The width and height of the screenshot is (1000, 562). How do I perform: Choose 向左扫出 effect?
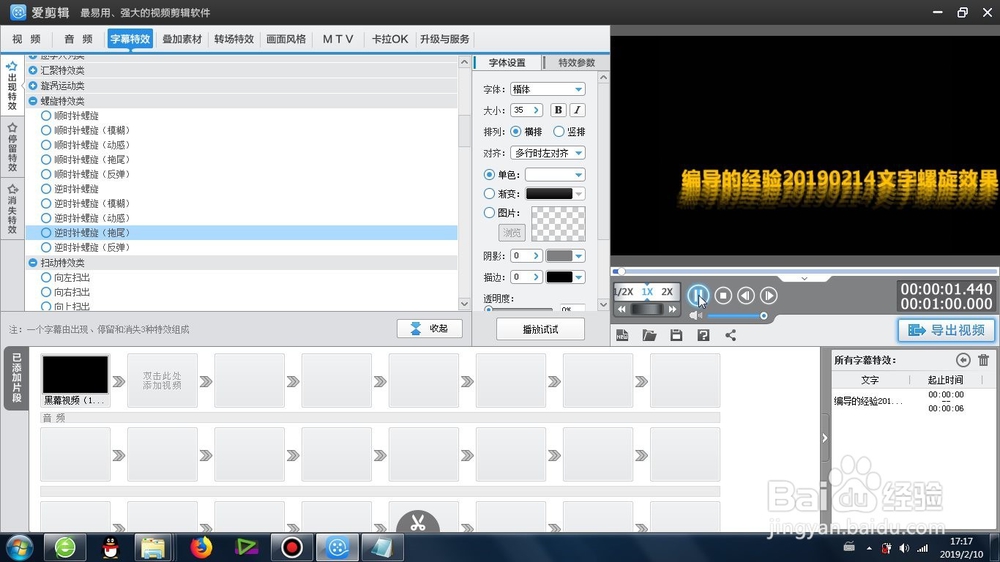pyautogui.click(x=65, y=277)
